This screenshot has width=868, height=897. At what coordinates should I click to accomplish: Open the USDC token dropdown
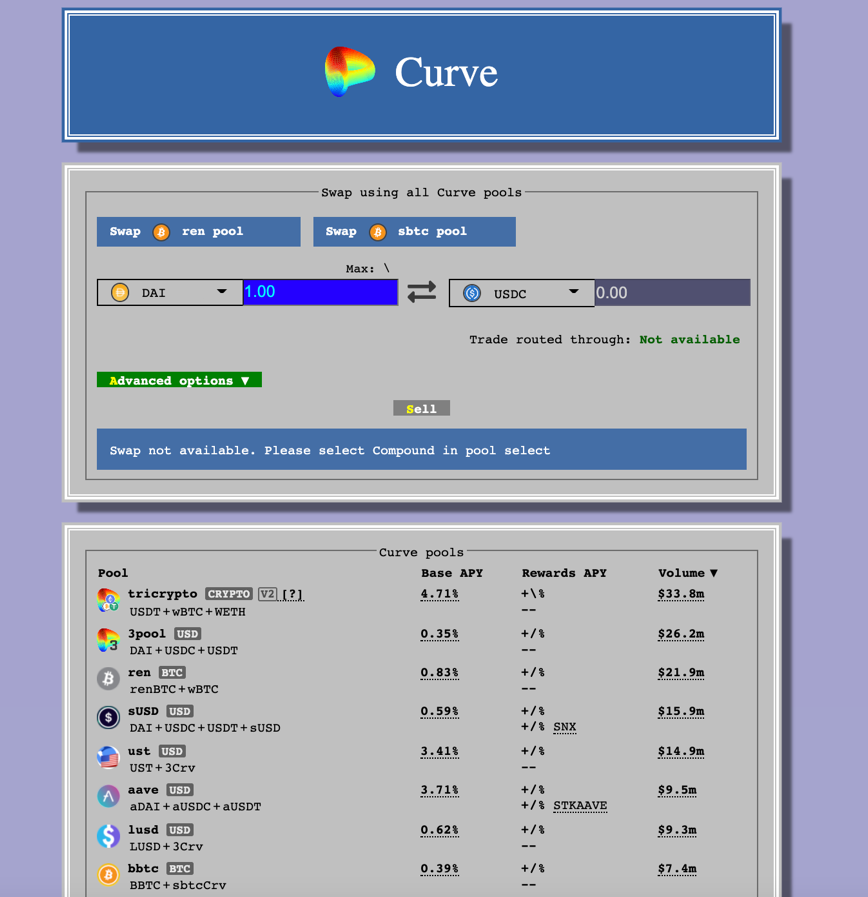pos(573,292)
